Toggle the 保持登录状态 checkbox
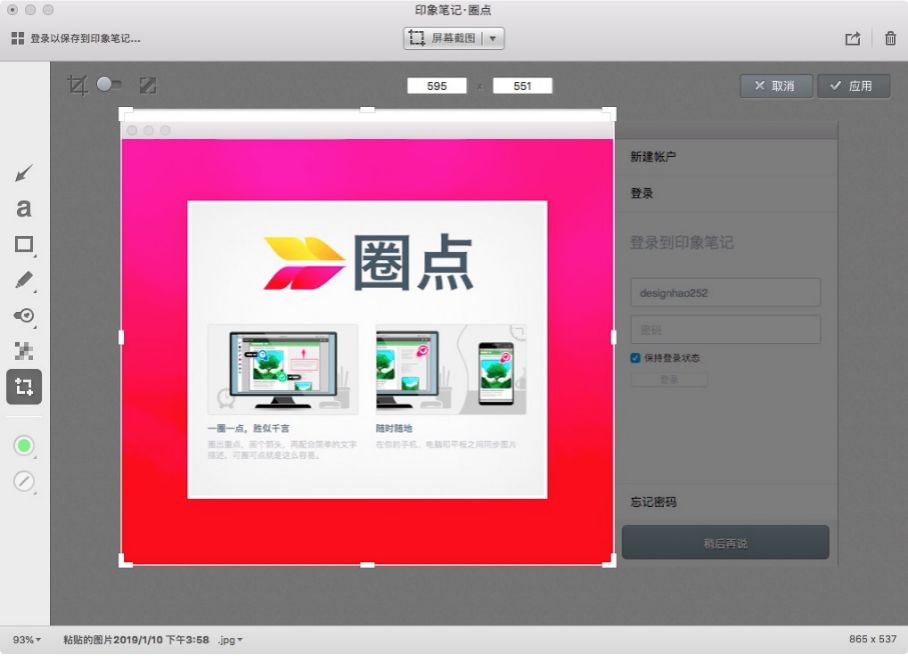The image size is (908, 656). 635,358
